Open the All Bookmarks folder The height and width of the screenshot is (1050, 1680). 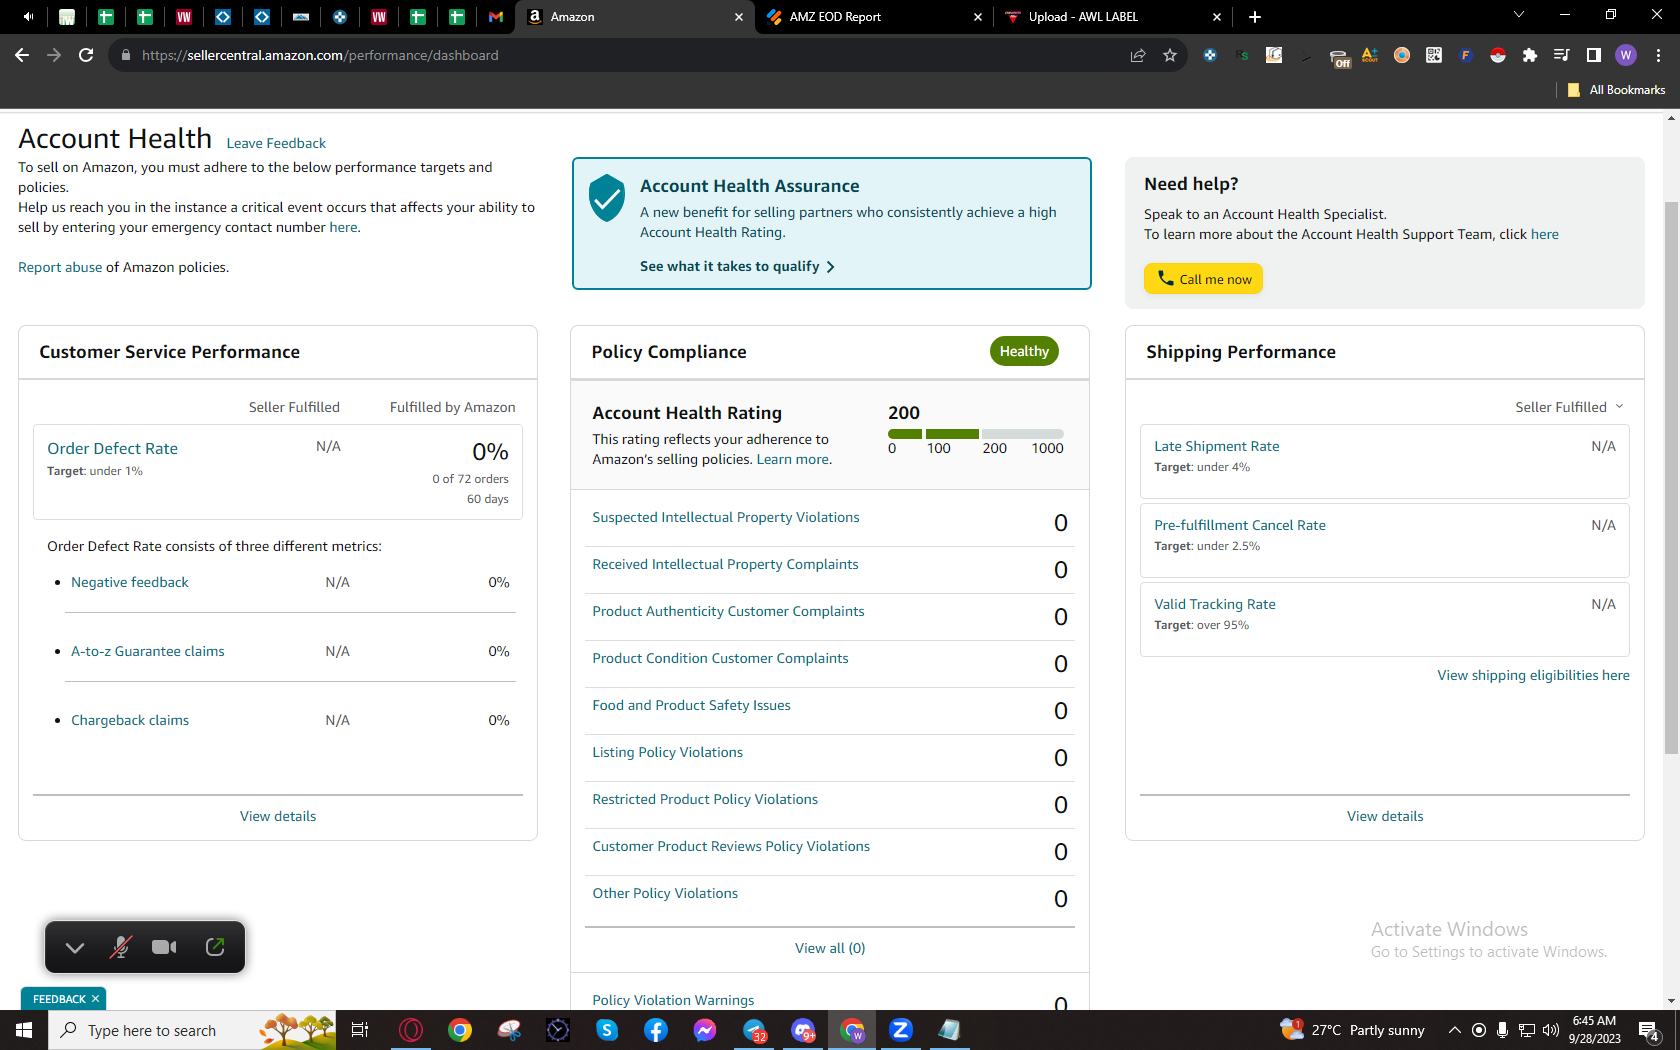pyautogui.click(x=1616, y=90)
